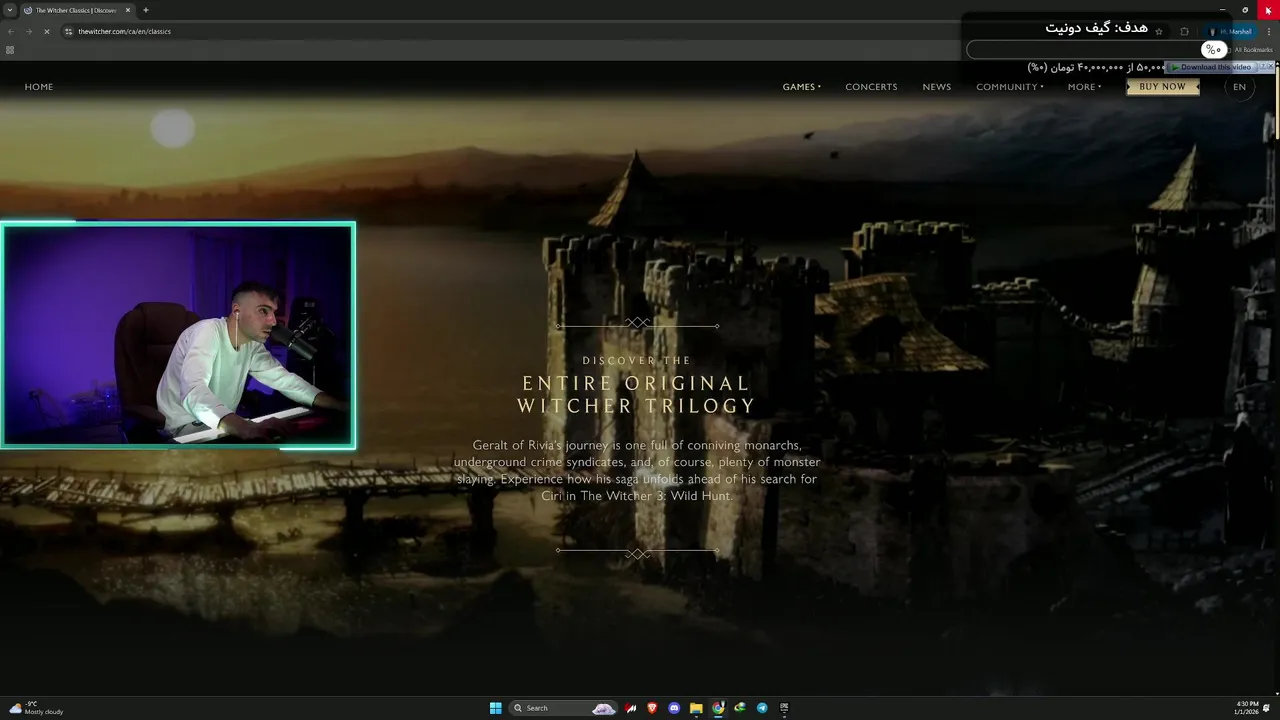Image resolution: width=1280 pixels, height=720 pixels.
Task: Click the streamer webcam overlay
Action: point(178,335)
